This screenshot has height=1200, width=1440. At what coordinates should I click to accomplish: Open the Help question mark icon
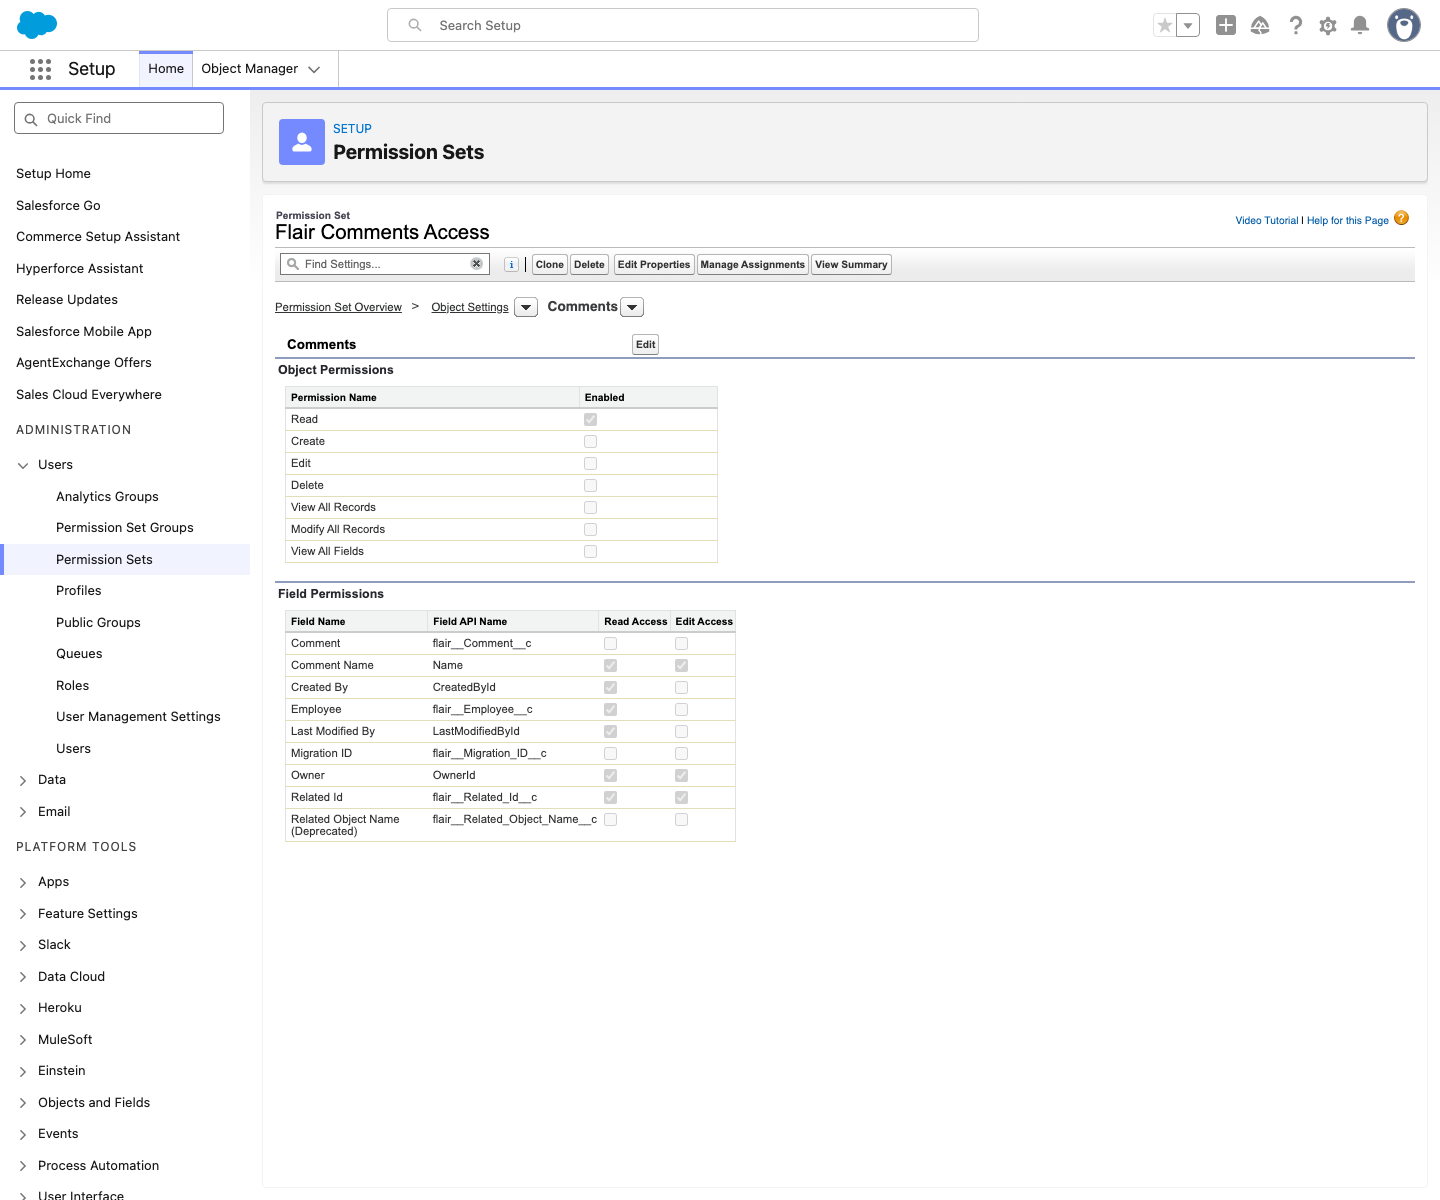tap(1295, 25)
